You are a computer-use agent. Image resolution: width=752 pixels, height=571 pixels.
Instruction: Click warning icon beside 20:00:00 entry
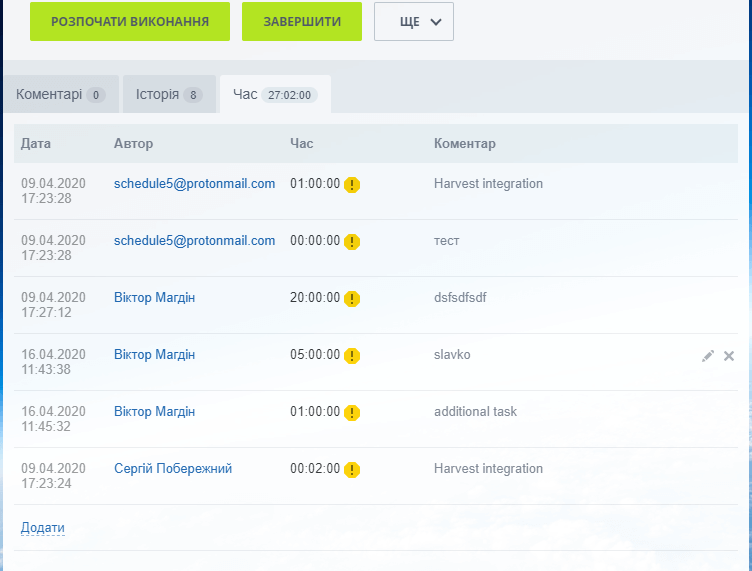[x=352, y=299]
